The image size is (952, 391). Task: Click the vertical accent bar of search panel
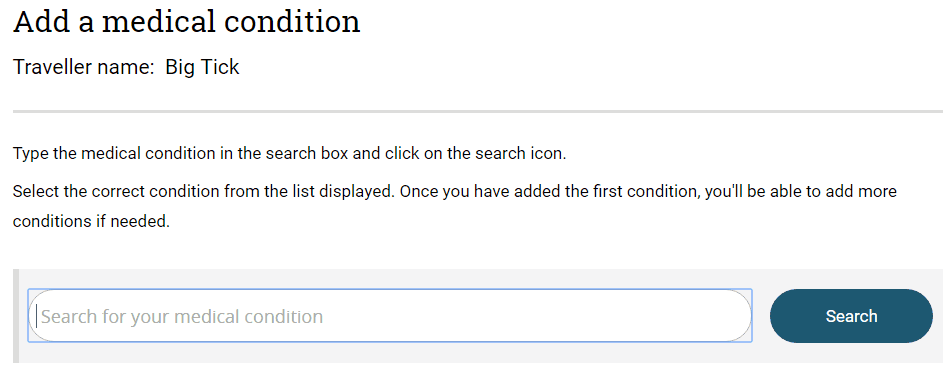coord(16,316)
